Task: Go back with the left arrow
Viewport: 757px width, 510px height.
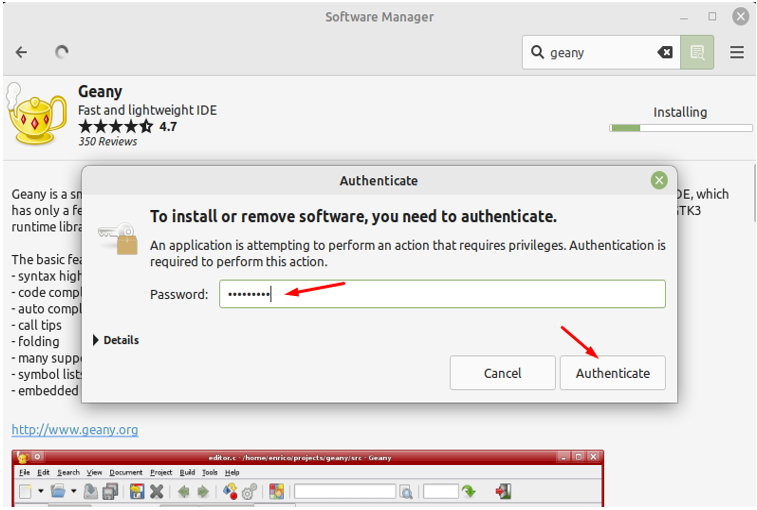Action: [x=21, y=52]
